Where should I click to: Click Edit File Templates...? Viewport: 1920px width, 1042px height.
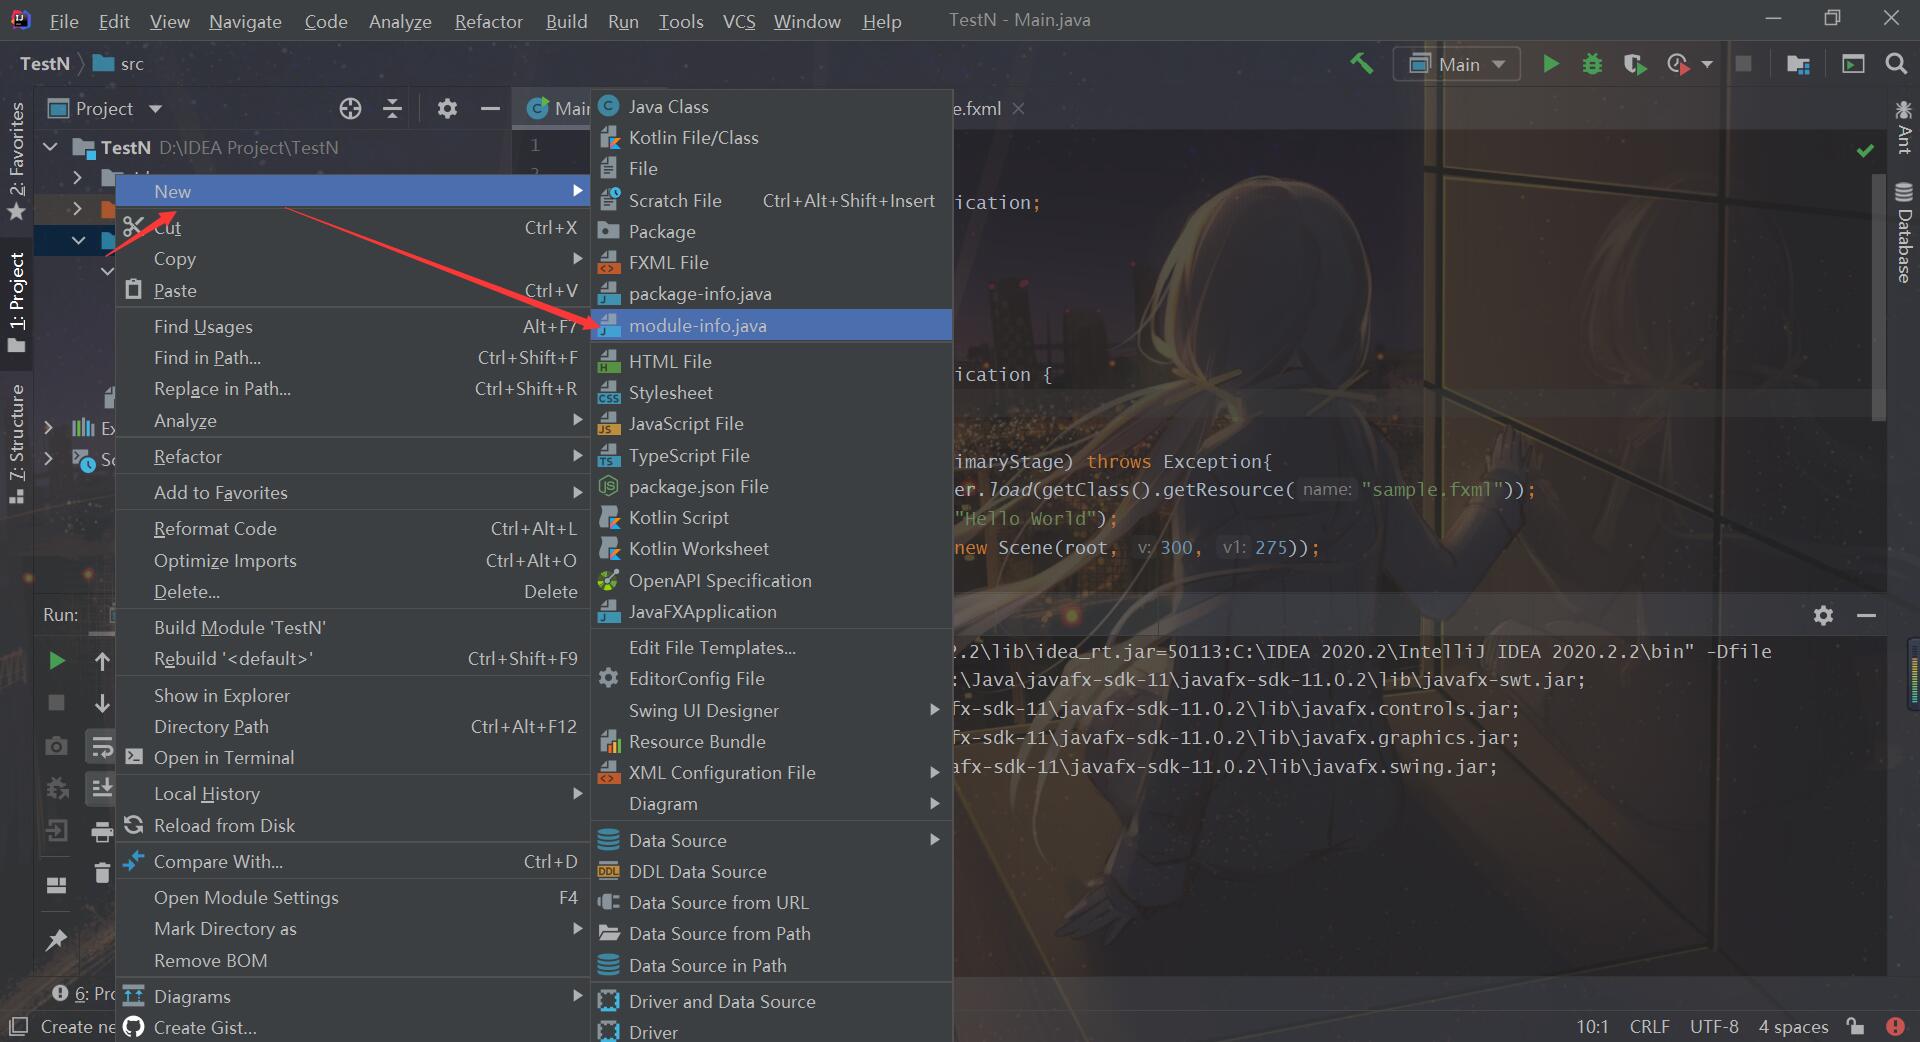coord(771,647)
